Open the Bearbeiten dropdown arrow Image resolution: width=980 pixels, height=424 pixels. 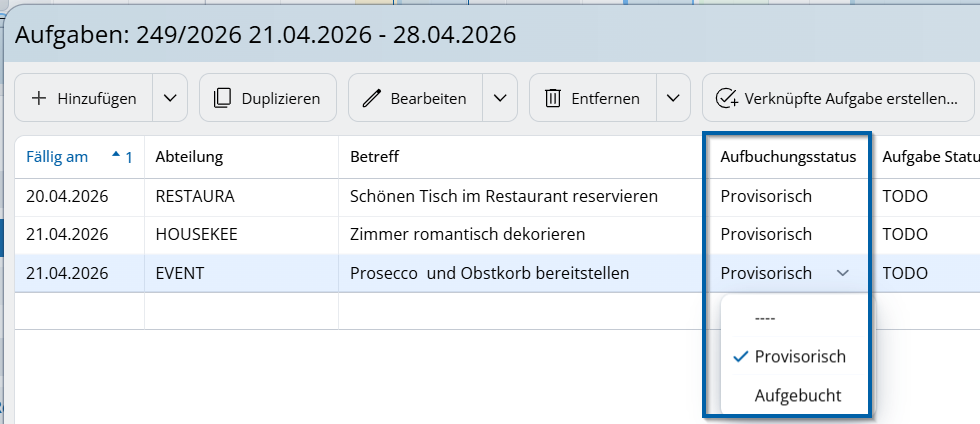click(499, 98)
